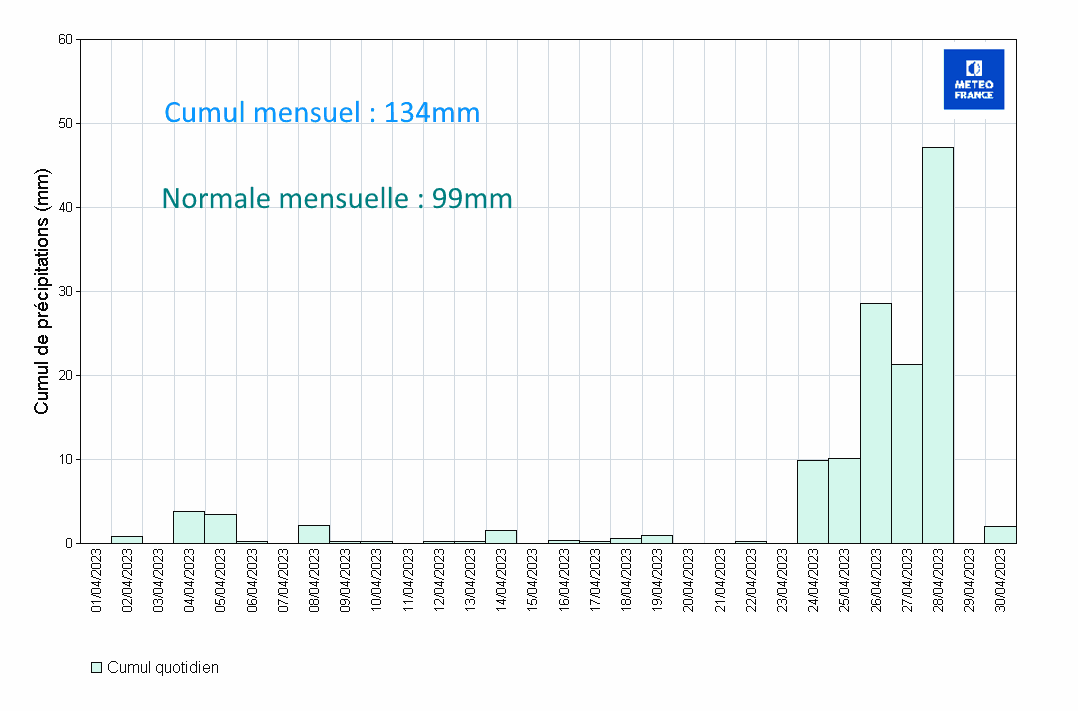Click the 60 label on the y-axis
Screen dimensions: 1078x711
coord(65,40)
